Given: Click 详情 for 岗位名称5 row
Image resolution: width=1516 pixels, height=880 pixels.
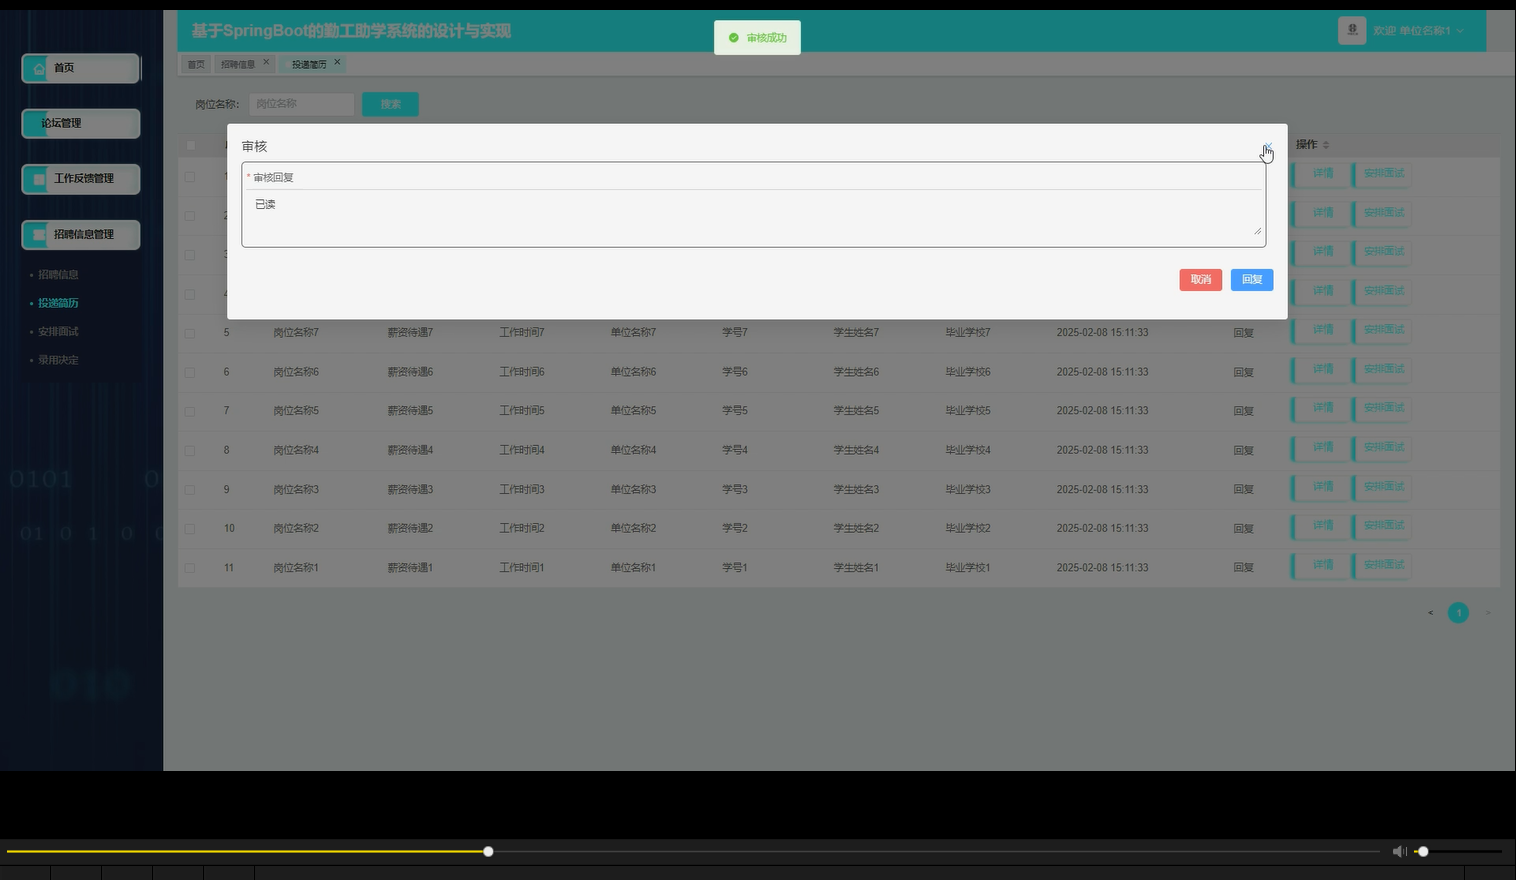Looking at the screenshot, I should (x=1322, y=408).
